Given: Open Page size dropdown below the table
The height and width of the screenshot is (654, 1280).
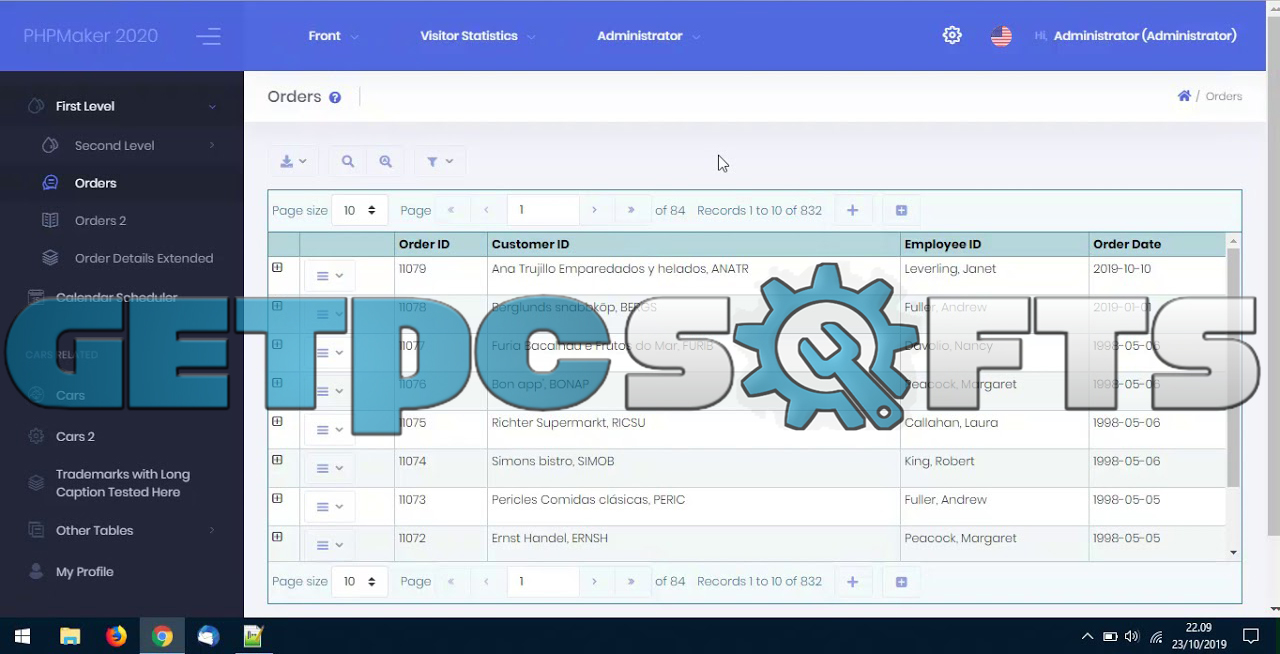Looking at the screenshot, I should point(359,581).
